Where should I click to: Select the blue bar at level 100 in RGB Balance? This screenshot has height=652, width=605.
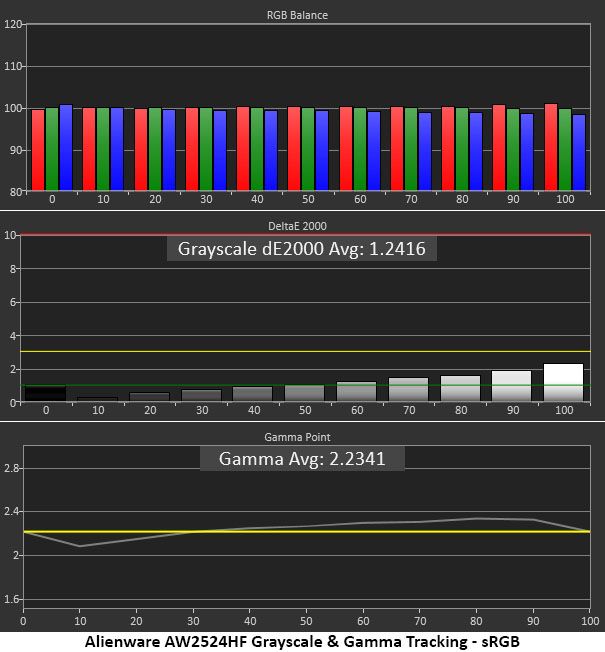click(x=579, y=153)
